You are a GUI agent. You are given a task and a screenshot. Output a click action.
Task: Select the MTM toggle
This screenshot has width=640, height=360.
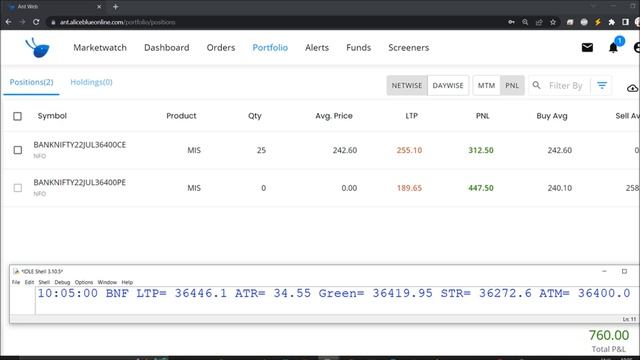click(486, 85)
